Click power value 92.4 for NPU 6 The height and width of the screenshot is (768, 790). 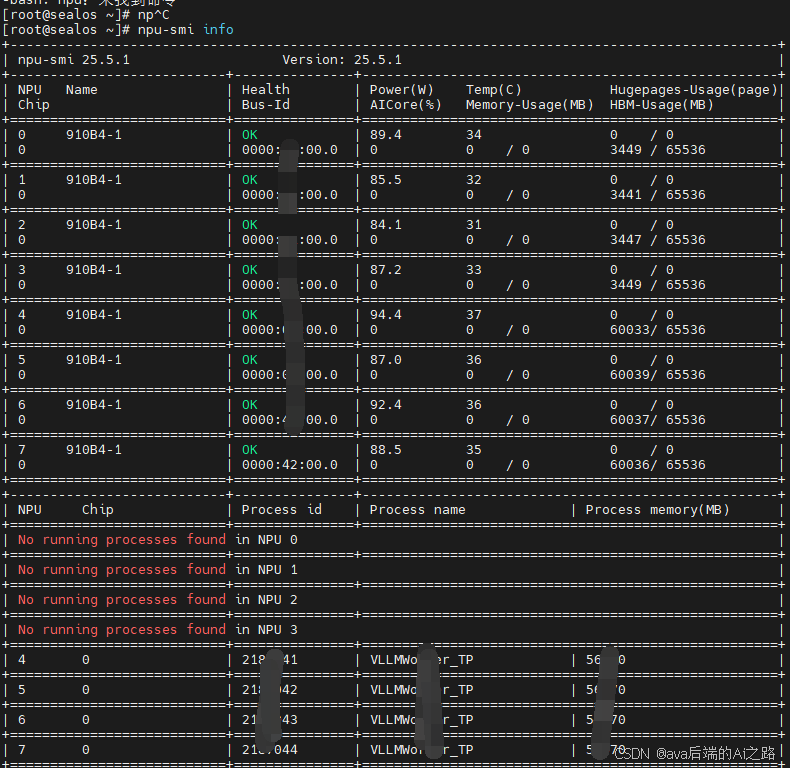385,405
